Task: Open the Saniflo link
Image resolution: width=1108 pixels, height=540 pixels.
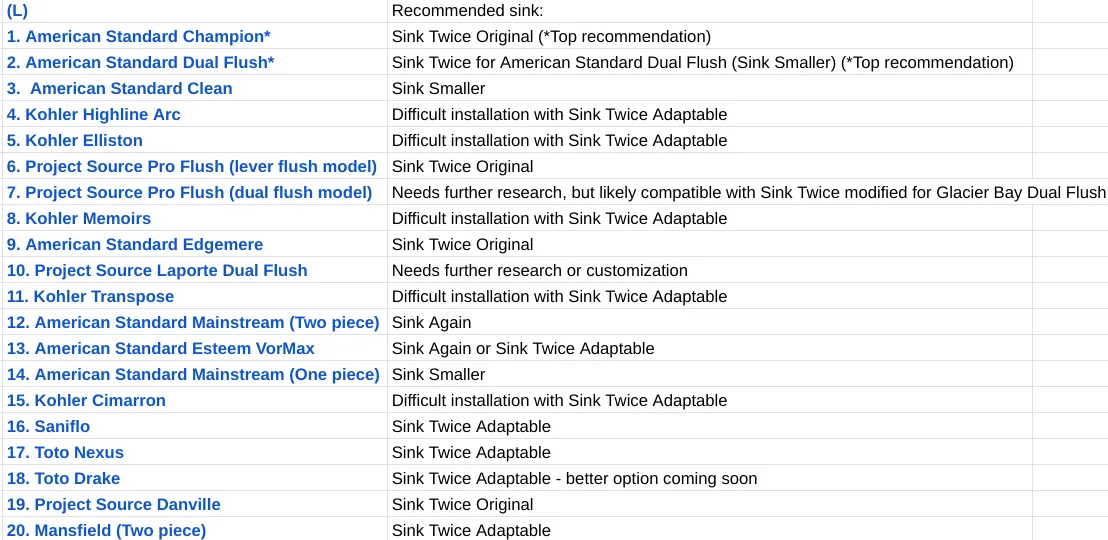Action: click(48, 427)
